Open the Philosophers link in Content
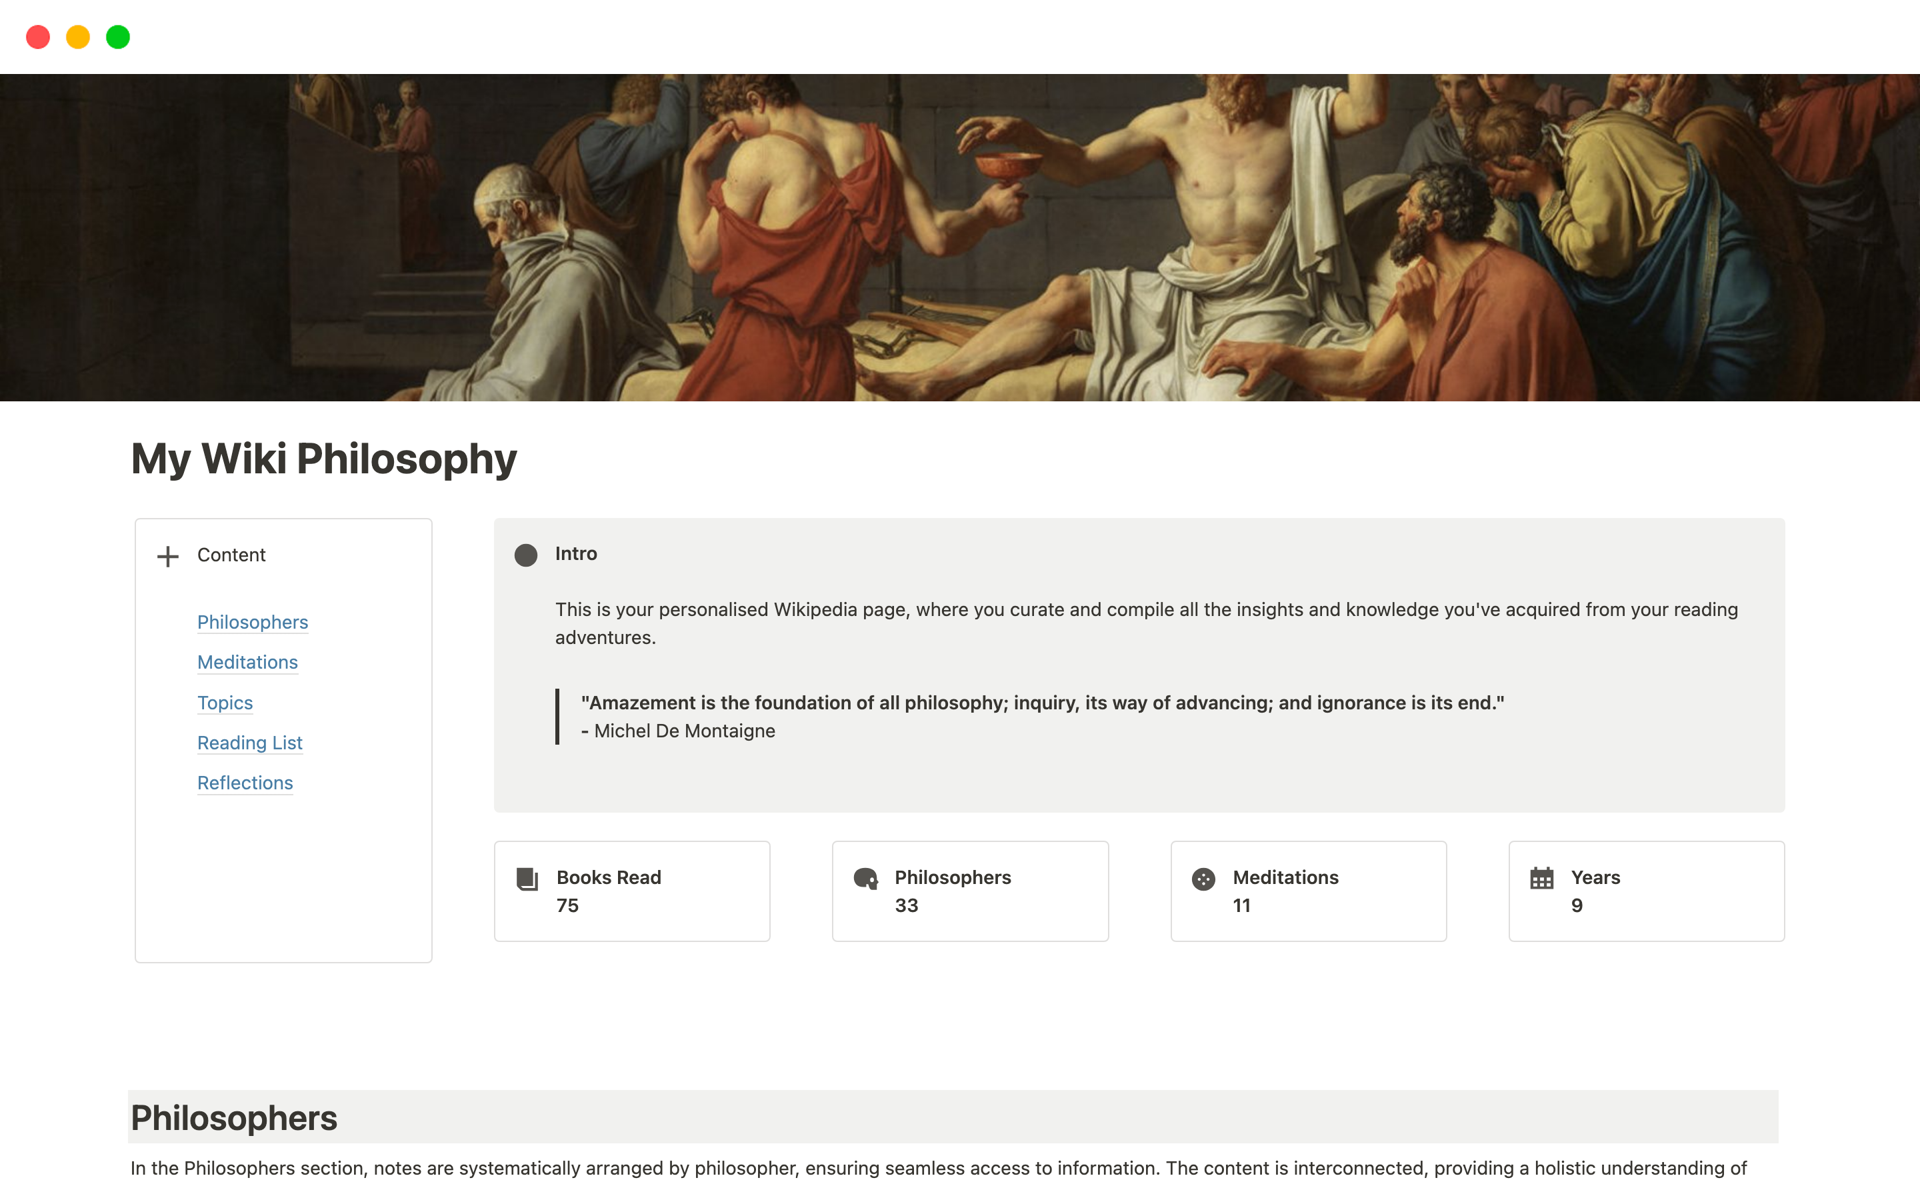Screen dimensions: 1920x1200 point(252,622)
